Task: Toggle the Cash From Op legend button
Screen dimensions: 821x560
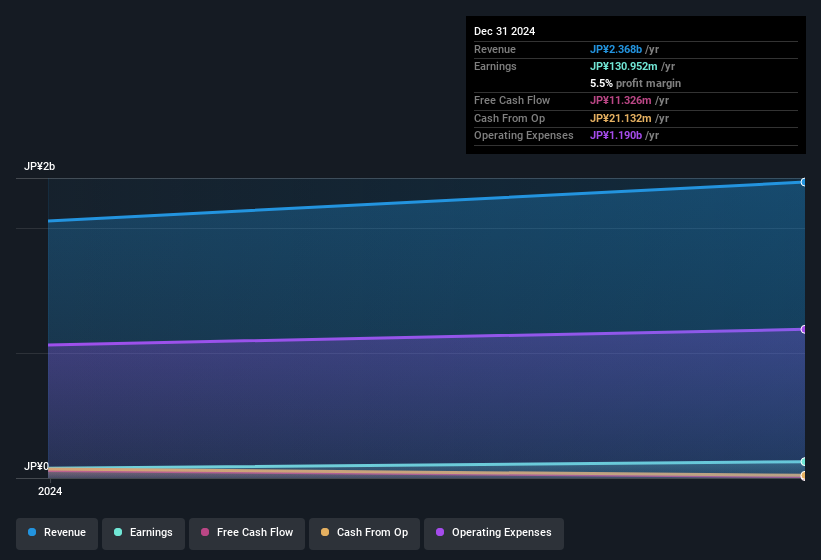Action: tap(364, 533)
